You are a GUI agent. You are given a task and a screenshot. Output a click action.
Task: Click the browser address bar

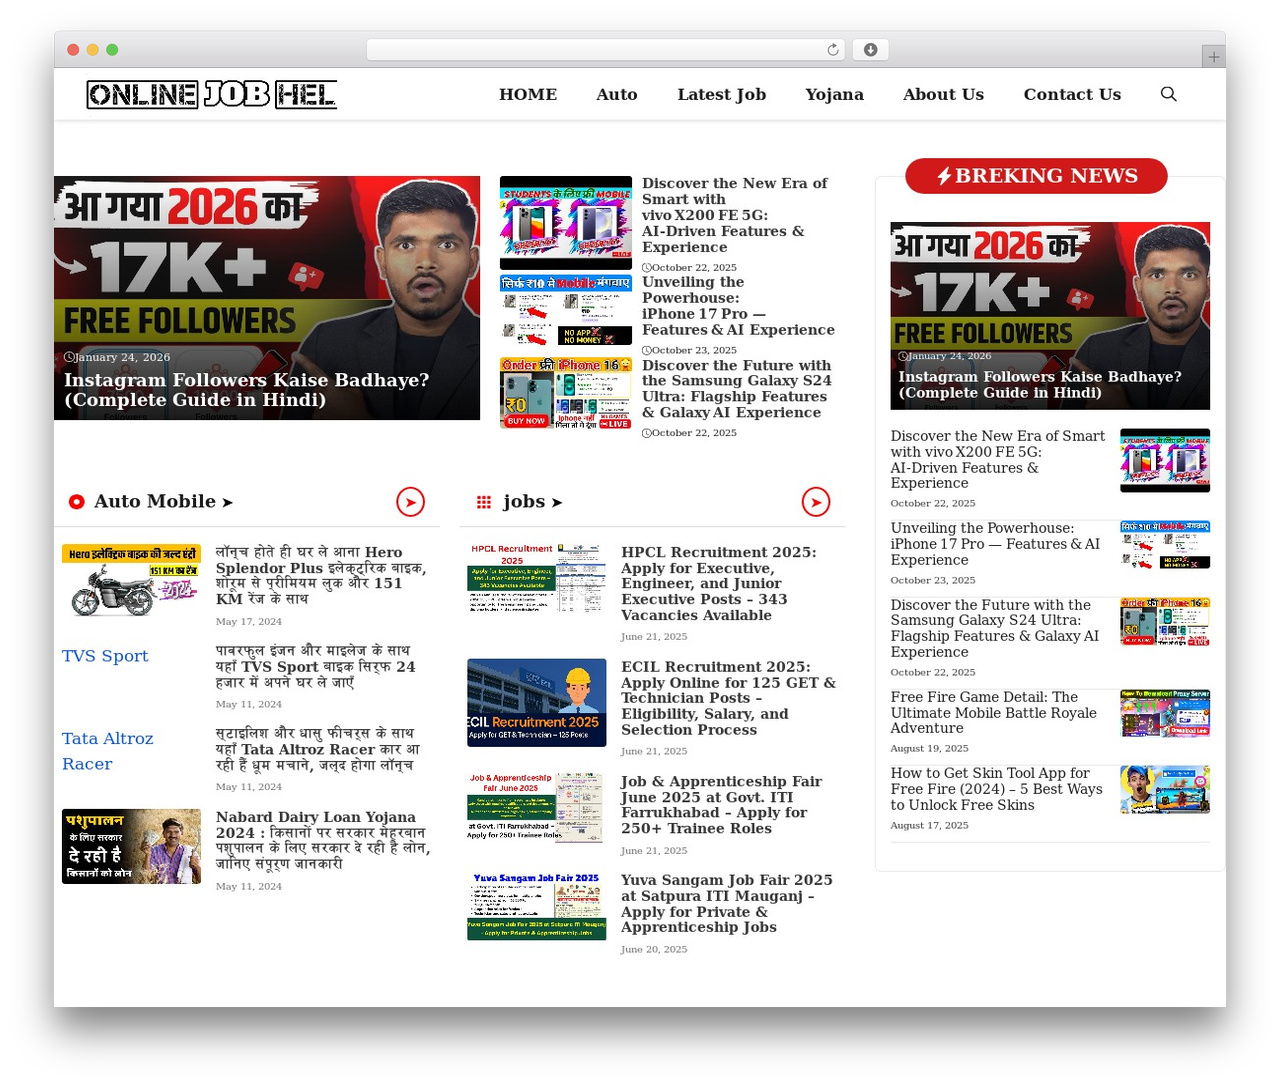click(x=606, y=50)
